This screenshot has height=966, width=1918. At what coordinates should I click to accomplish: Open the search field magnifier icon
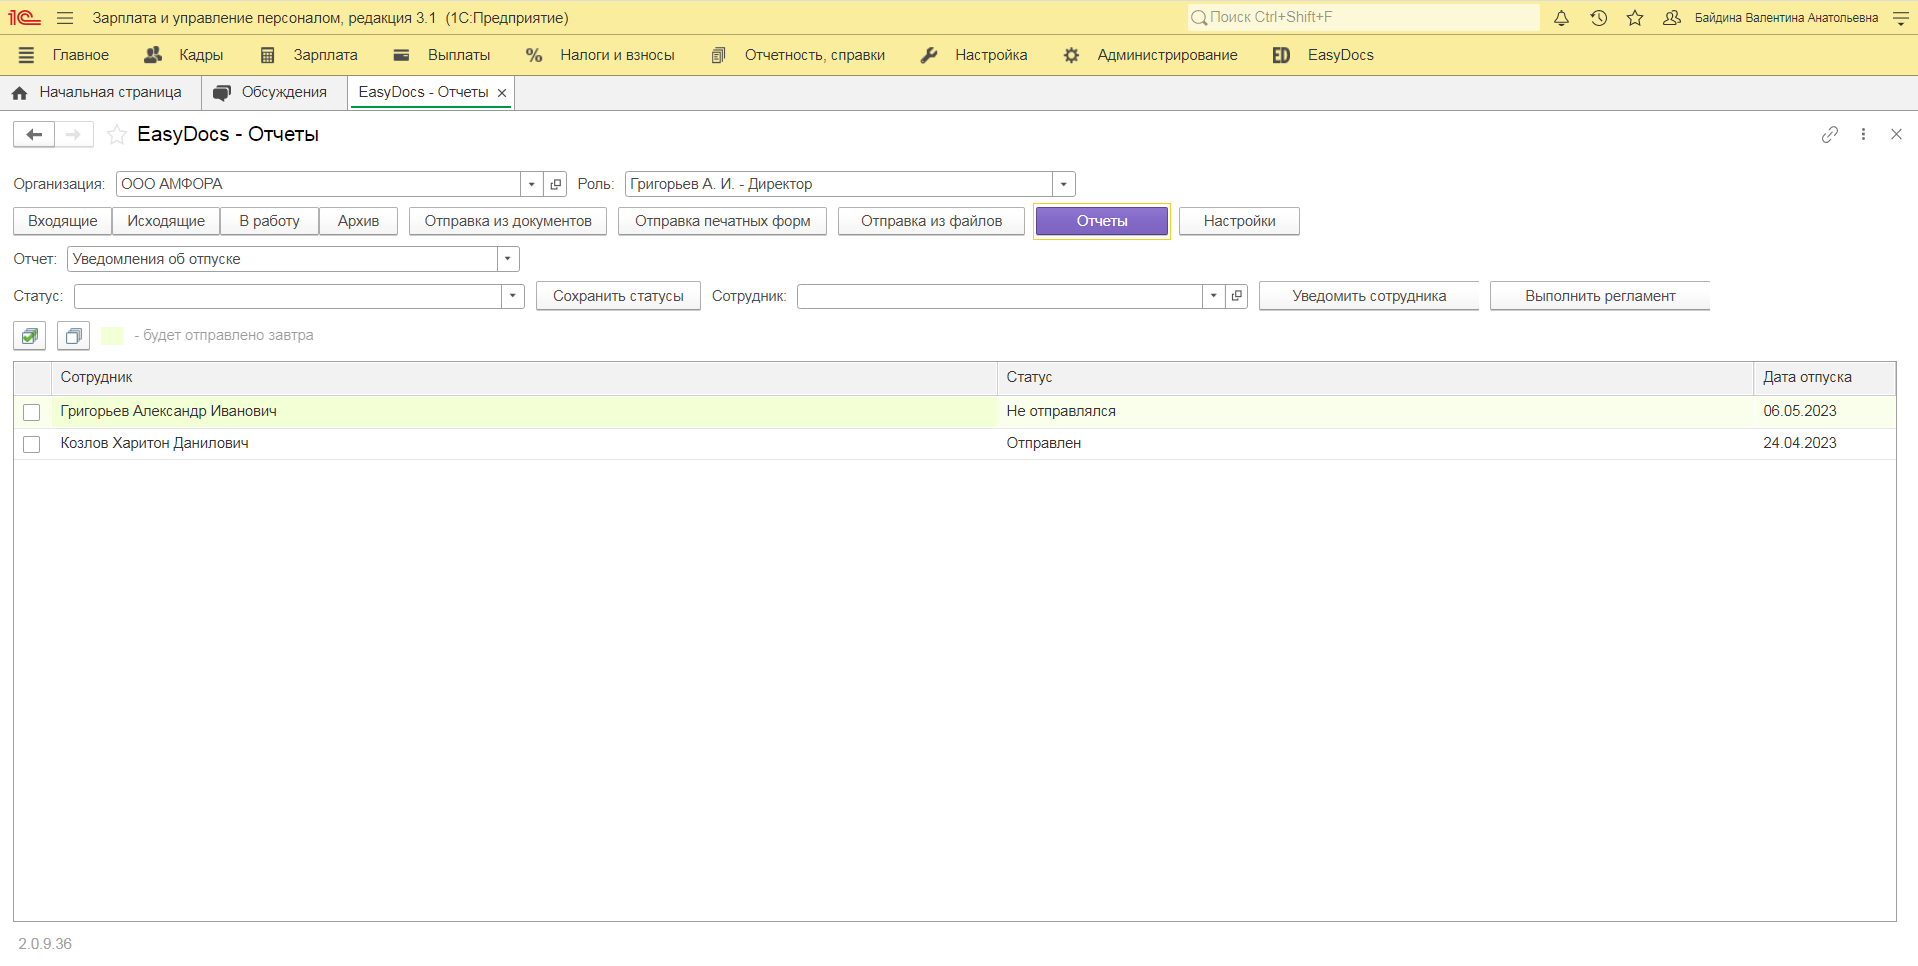[1199, 17]
